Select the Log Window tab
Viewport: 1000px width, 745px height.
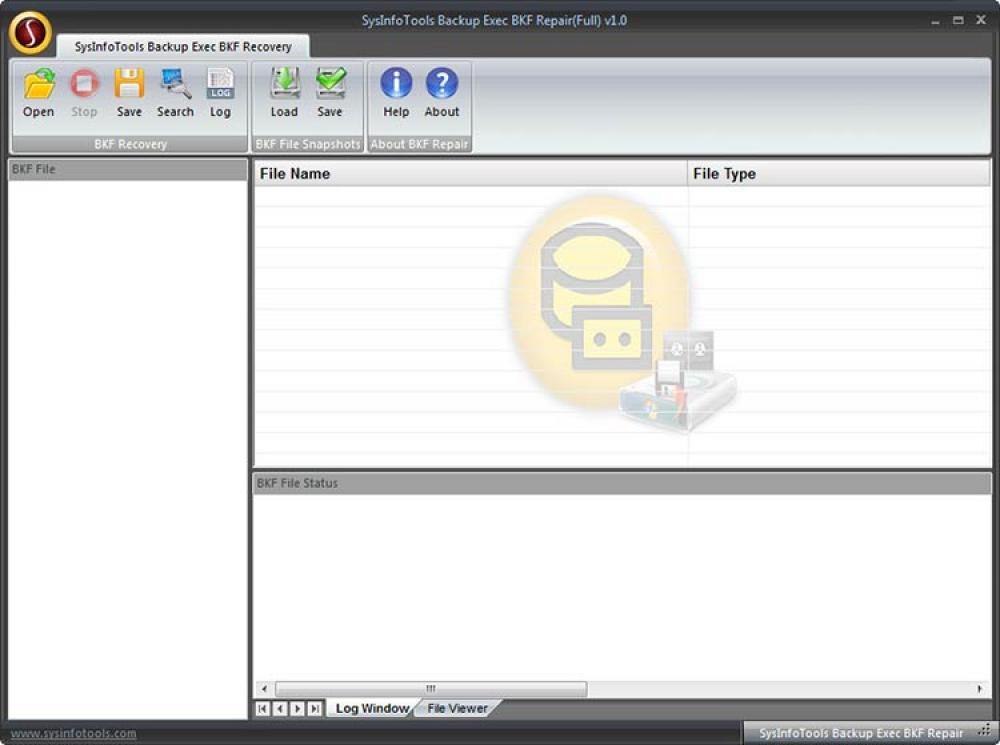tap(371, 708)
